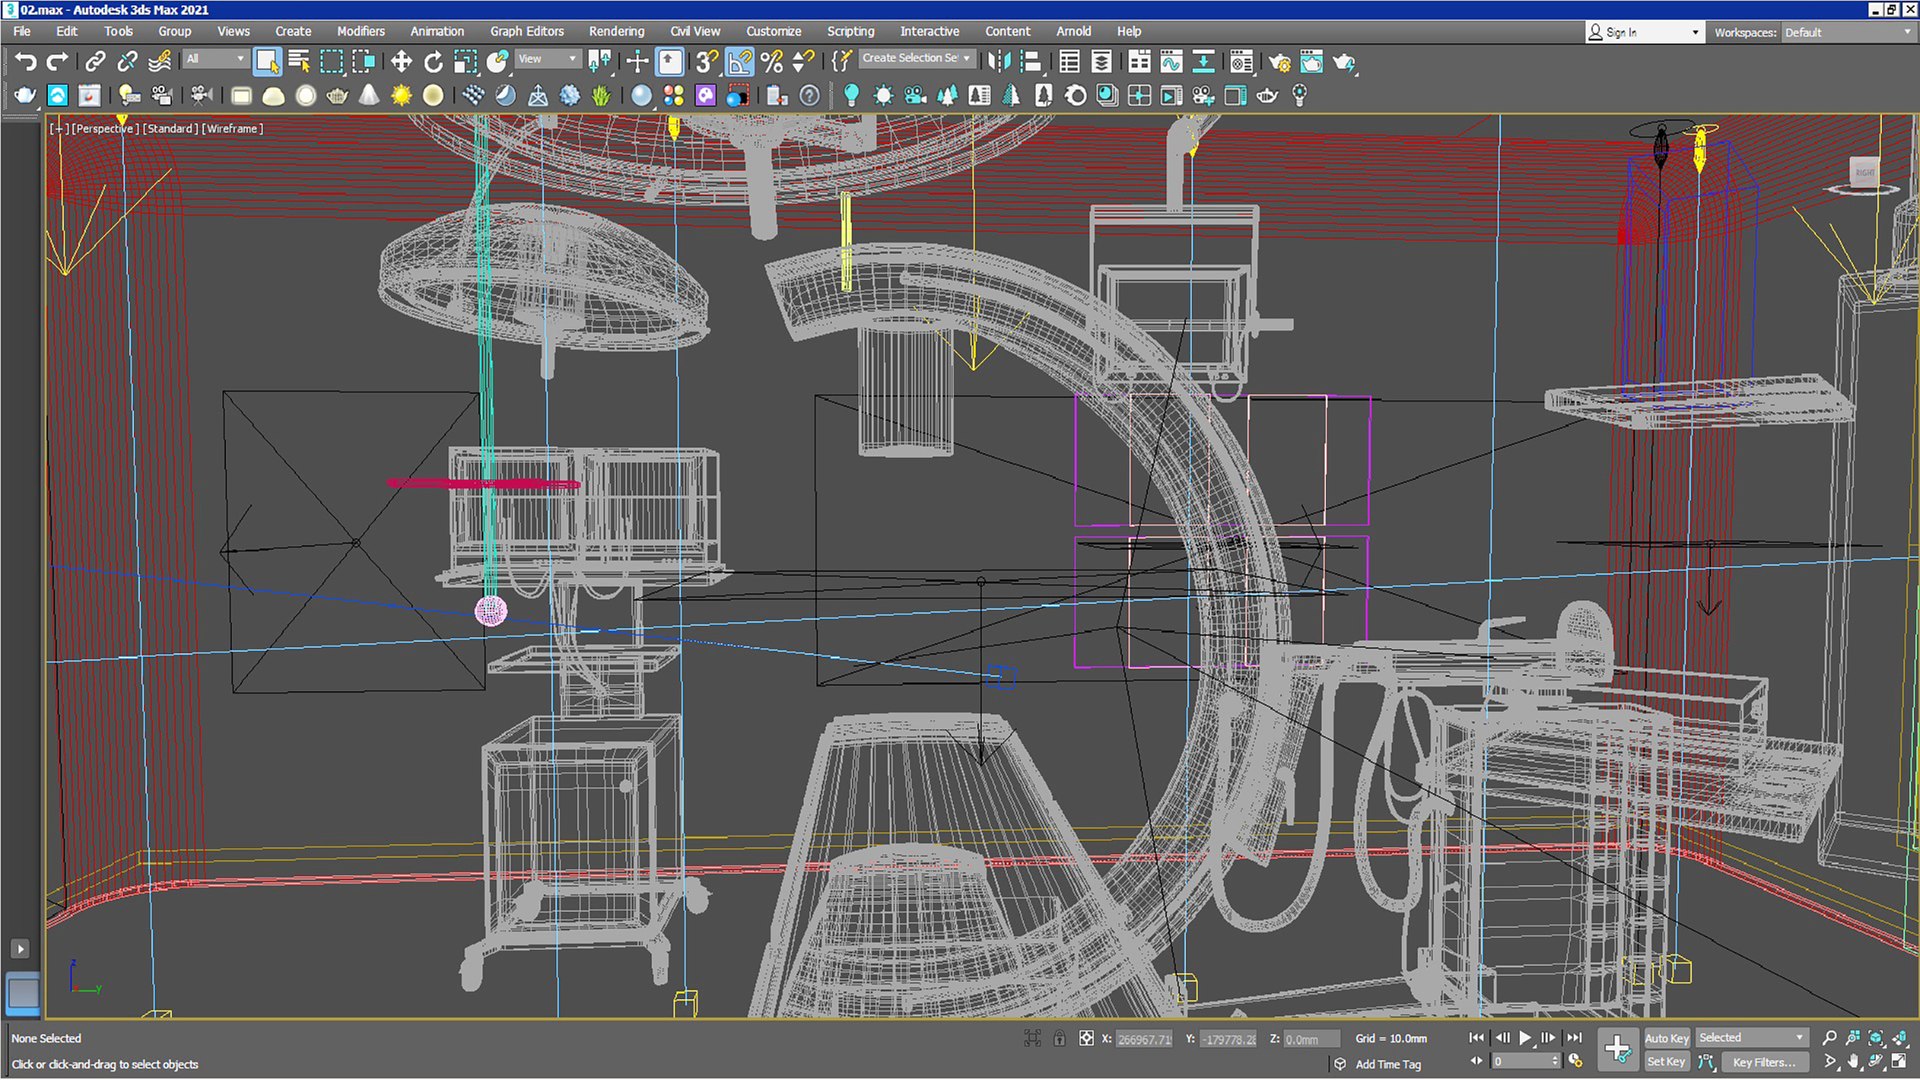Screen dimensions: 1920x1080
Task: Open Render Setup teapot-with-gear icon
Action: pyautogui.click(x=1279, y=62)
